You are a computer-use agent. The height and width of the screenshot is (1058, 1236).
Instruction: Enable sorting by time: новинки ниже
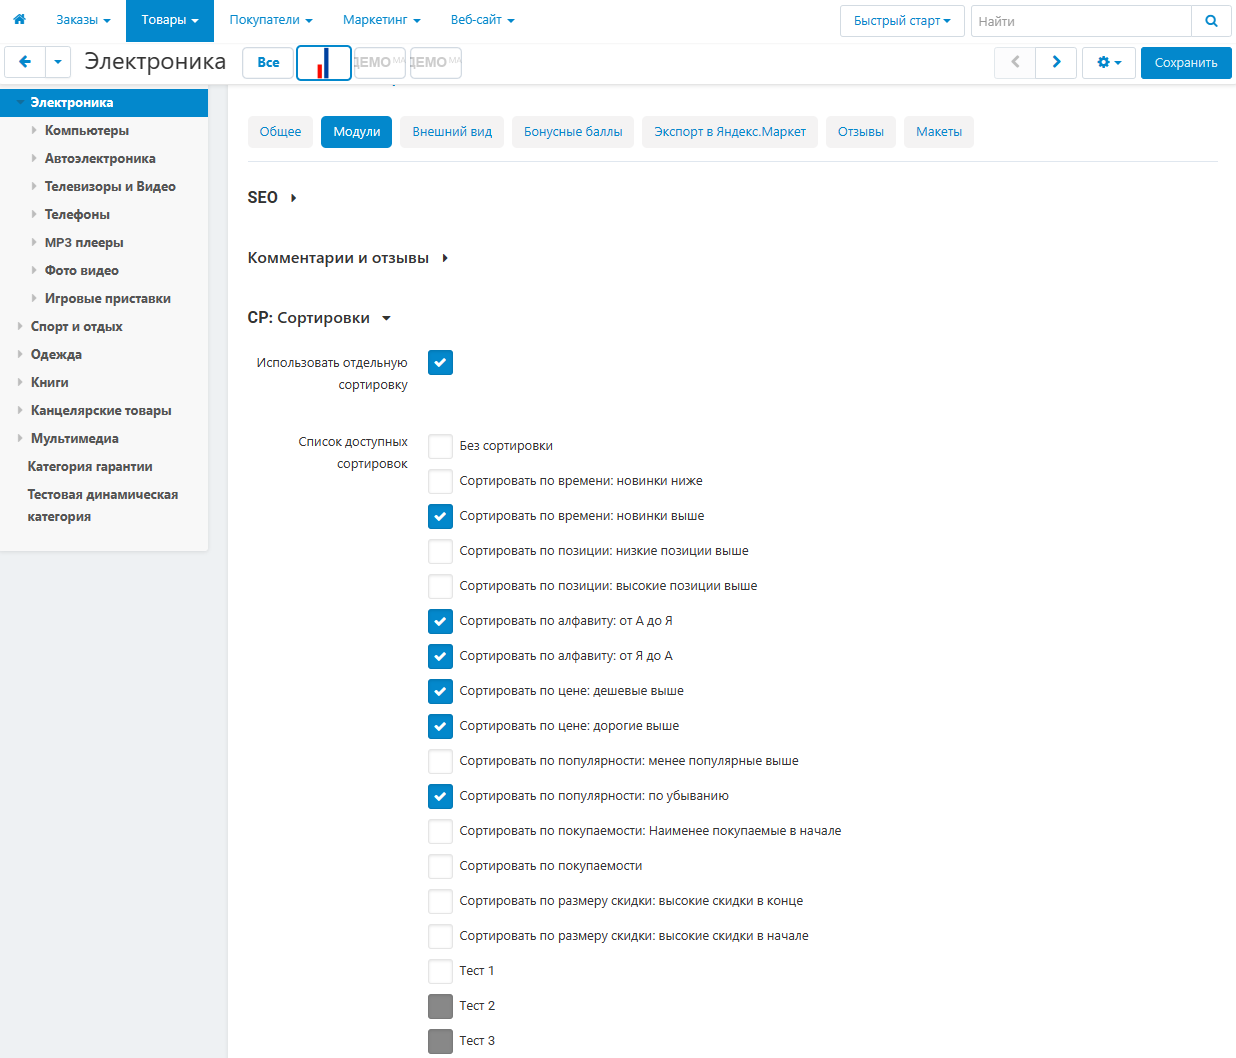[440, 481]
